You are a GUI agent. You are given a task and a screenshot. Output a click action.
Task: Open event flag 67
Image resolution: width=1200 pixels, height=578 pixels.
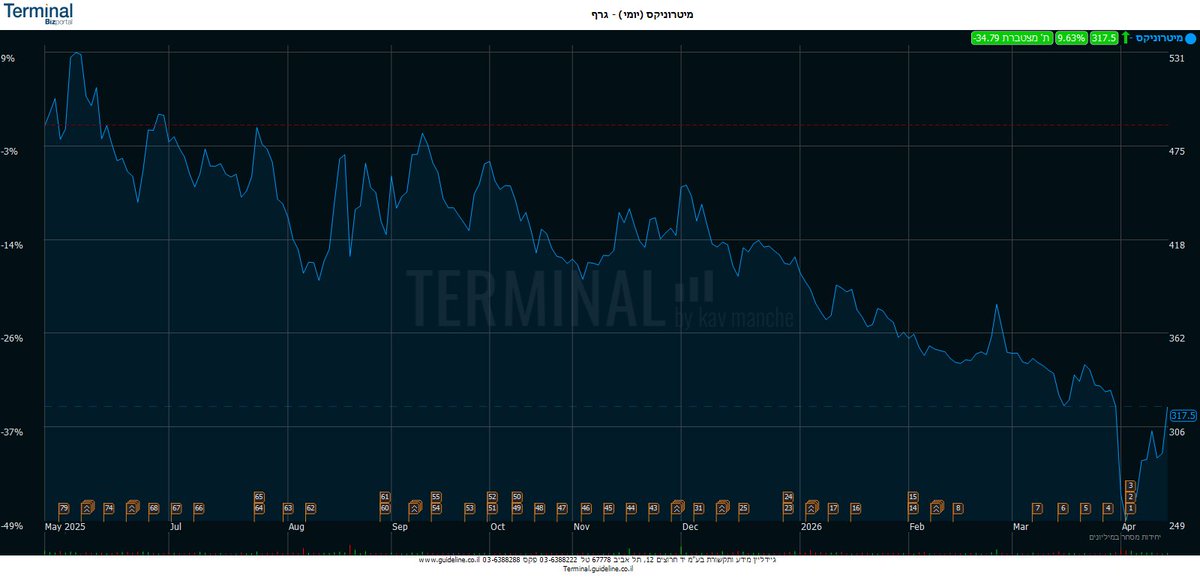[176, 508]
